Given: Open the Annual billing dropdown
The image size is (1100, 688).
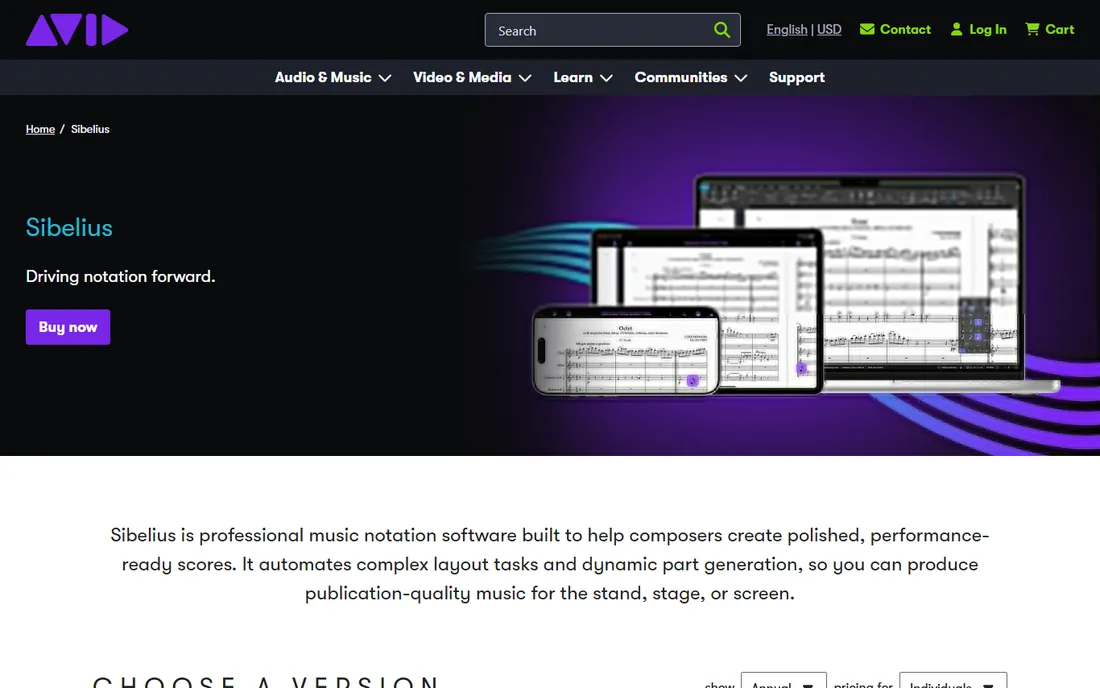Looking at the screenshot, I should 784,681.
